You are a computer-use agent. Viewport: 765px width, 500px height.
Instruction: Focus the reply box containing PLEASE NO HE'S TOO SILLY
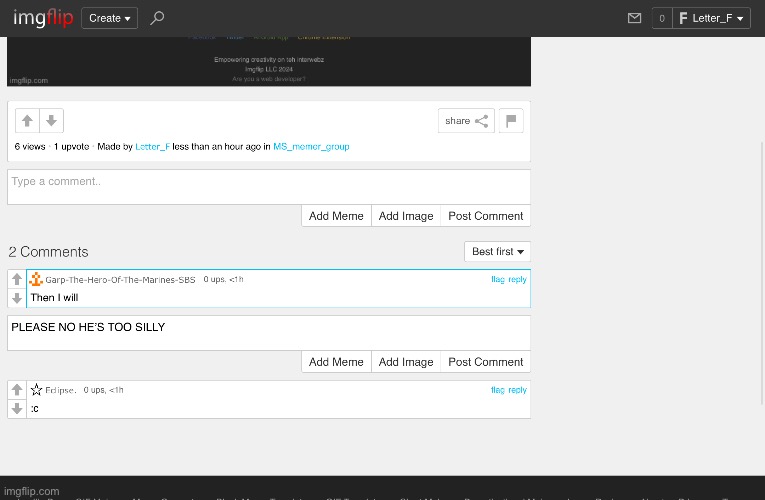269,333
